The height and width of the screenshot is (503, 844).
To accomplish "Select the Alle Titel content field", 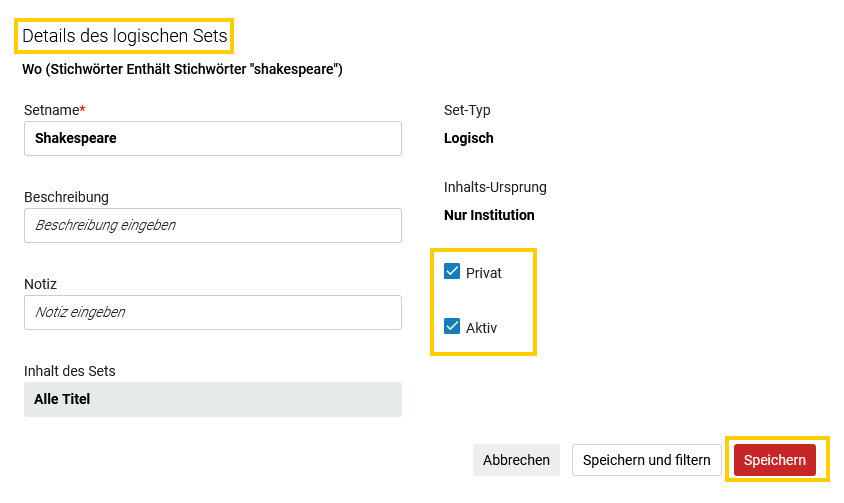I will pos(213,400).
